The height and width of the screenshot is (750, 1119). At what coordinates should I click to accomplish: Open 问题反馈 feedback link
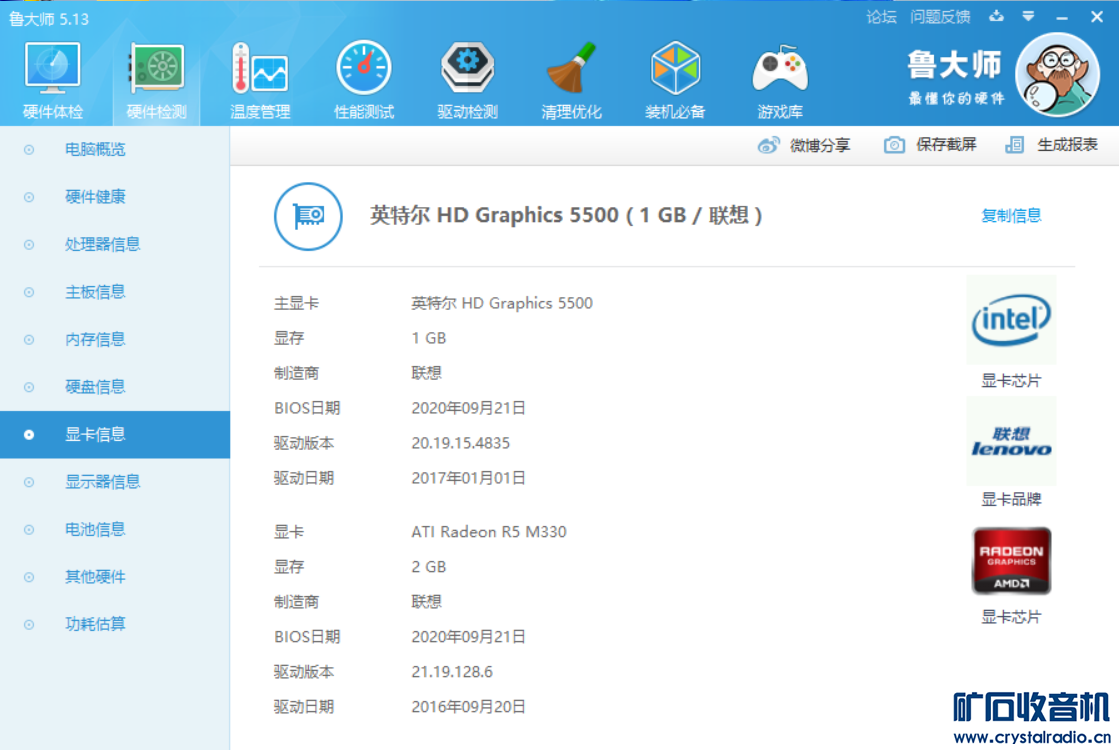(x=940, y=17)
